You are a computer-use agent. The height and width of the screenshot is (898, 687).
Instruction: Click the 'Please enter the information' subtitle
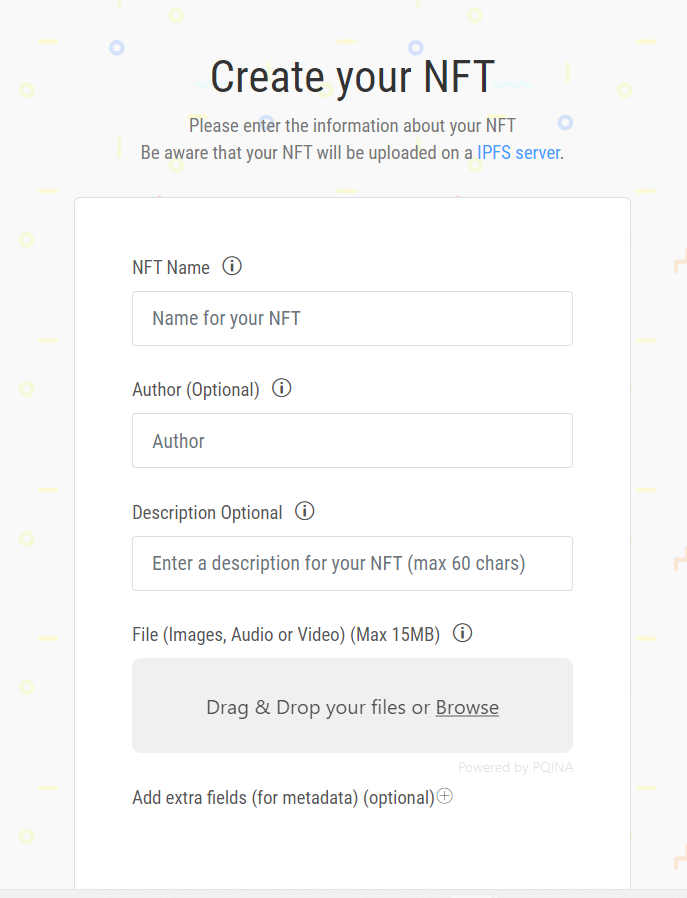(352, 126)
